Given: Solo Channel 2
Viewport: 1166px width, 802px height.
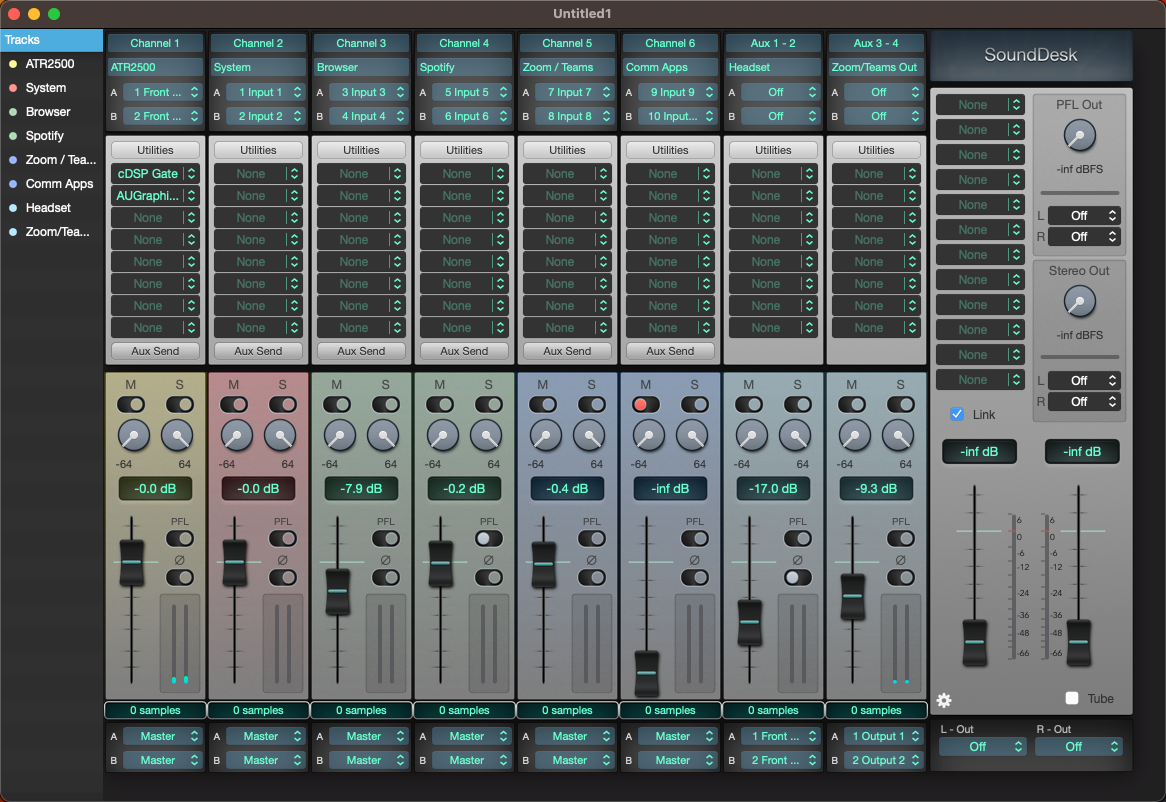Looking at the screenshot, I should tap(281, 405).
